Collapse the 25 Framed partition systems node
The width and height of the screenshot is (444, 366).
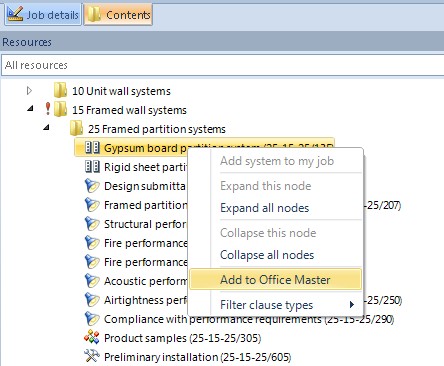click(47, 127)
